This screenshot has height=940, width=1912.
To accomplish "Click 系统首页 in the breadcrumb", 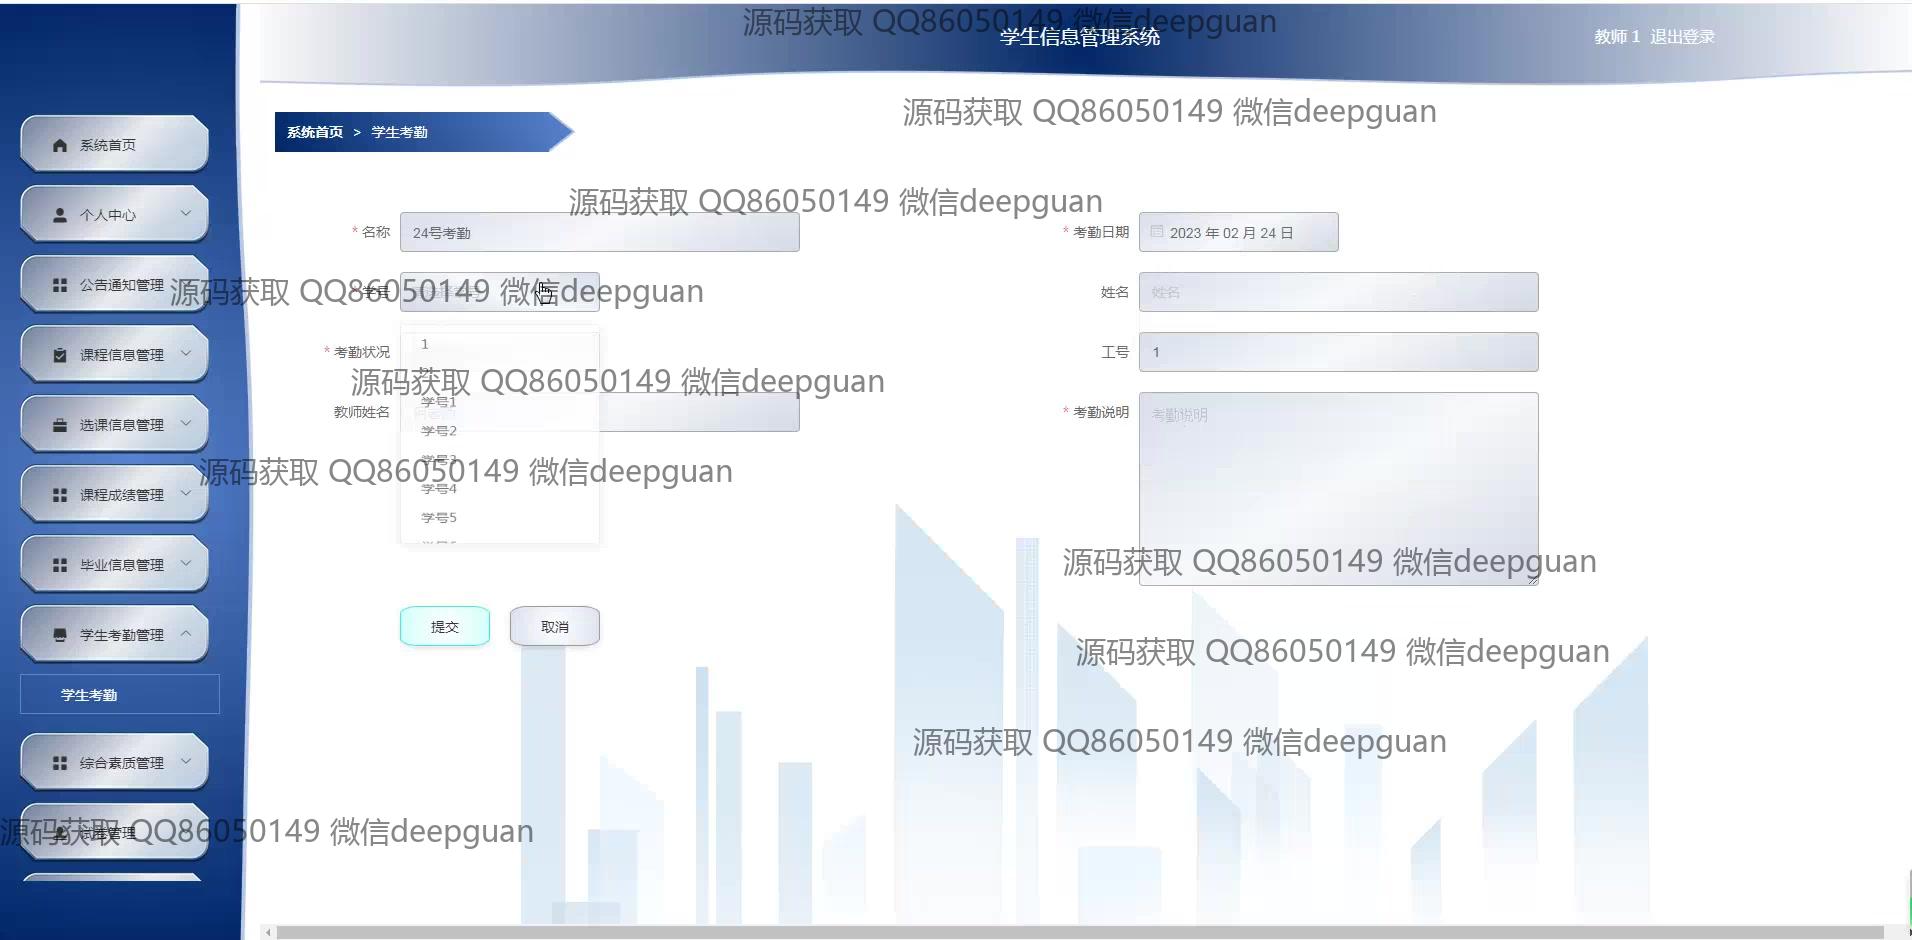I will tap(315, 132).
